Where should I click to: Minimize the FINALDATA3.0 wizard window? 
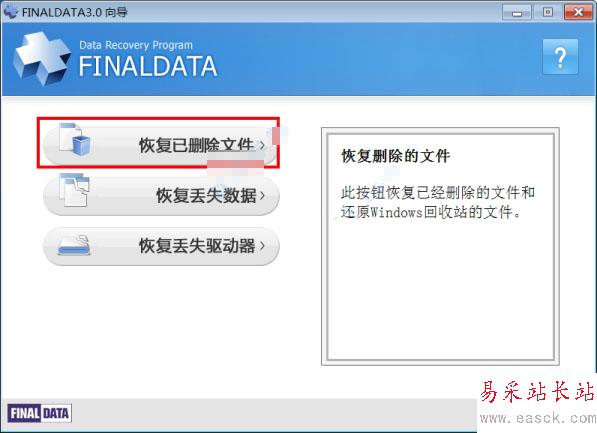[x=517, y=13]
